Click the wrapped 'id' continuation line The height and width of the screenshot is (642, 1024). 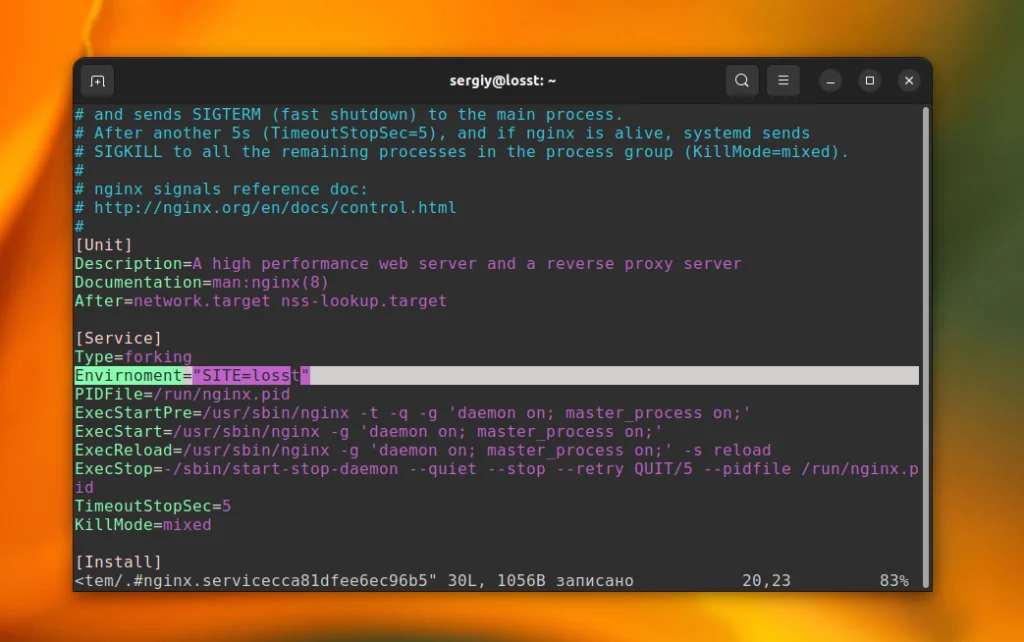tap(84, 488)
